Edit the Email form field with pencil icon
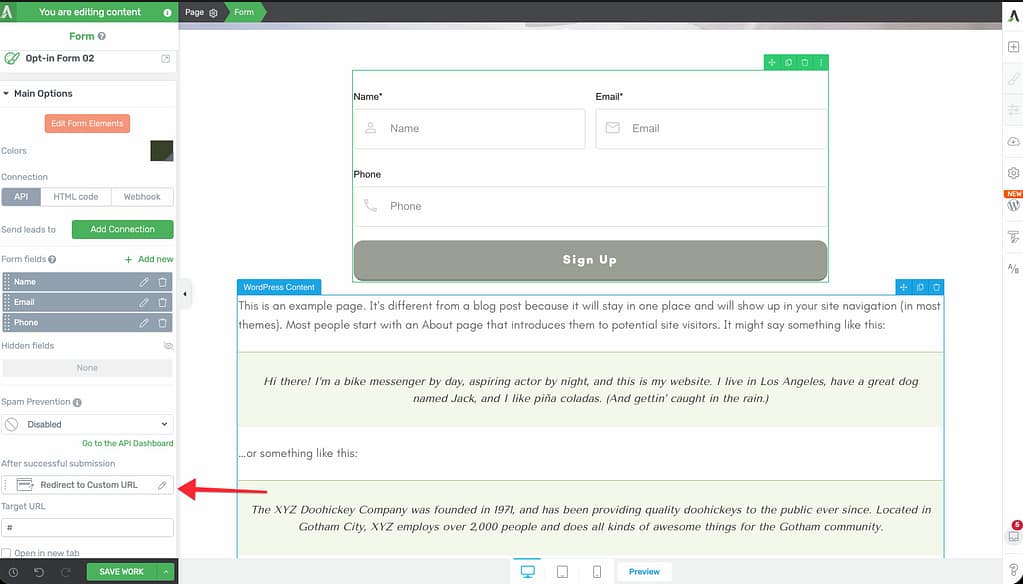1023x584 pixels. point(144,302)
